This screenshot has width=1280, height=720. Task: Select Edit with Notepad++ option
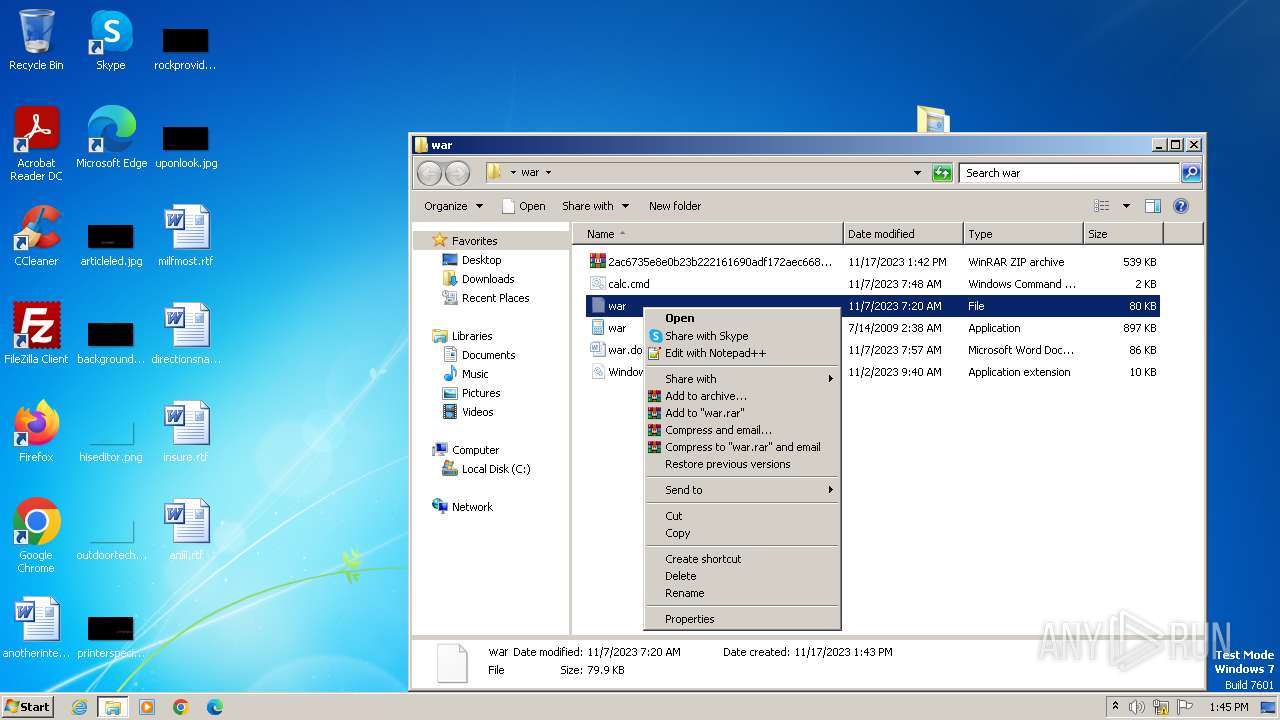pos(741,353)
